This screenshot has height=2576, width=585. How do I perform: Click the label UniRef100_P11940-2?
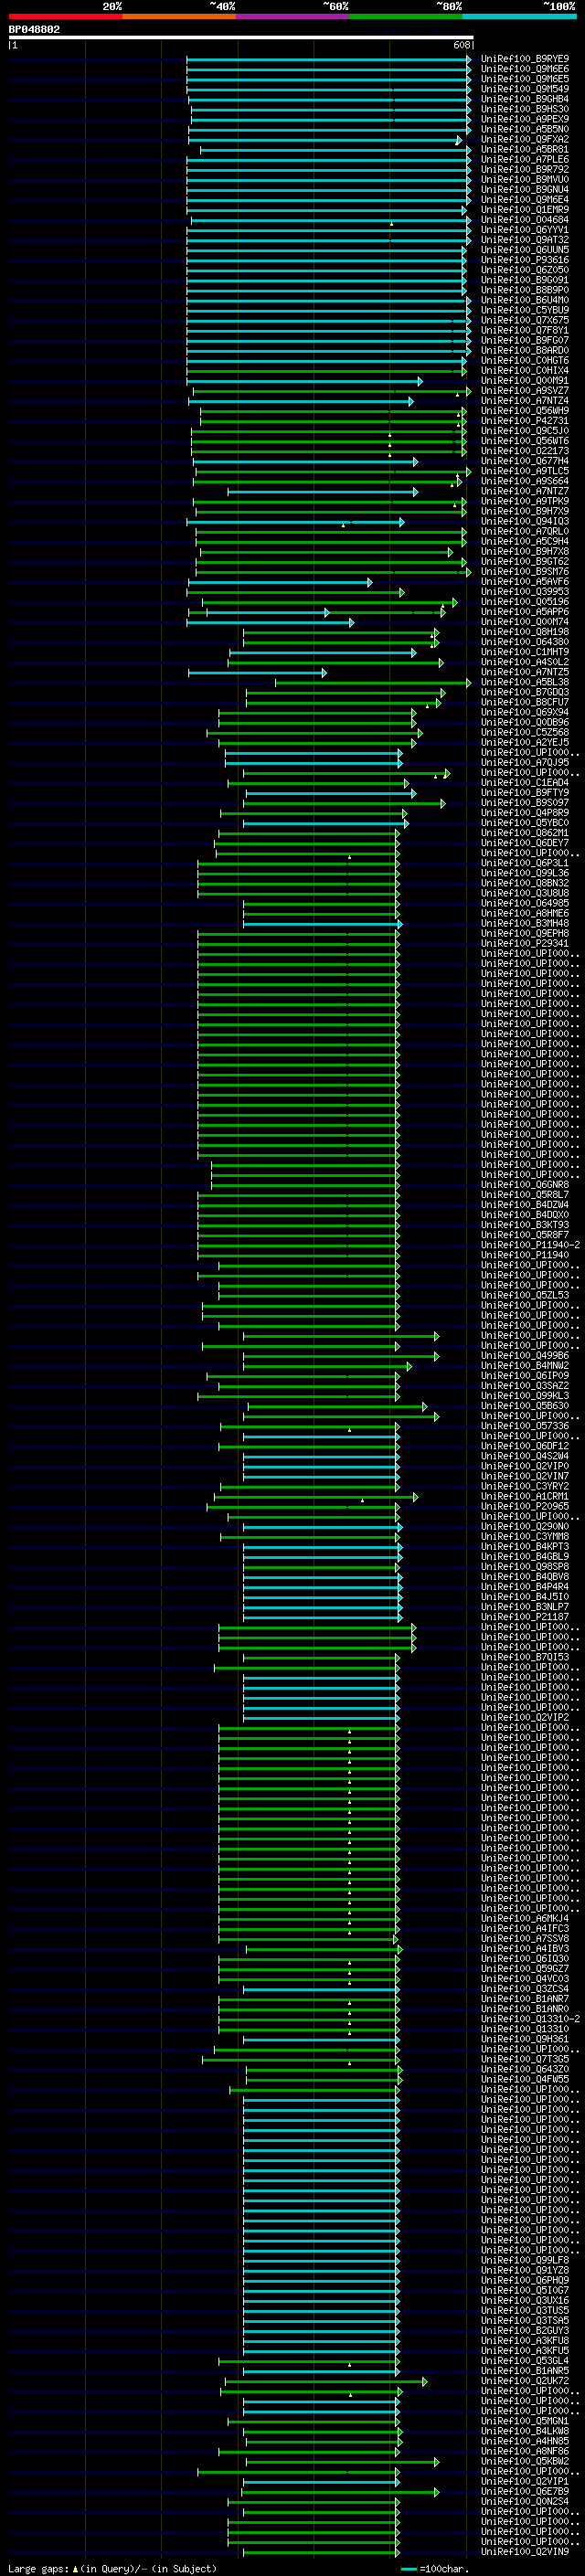530,1245
